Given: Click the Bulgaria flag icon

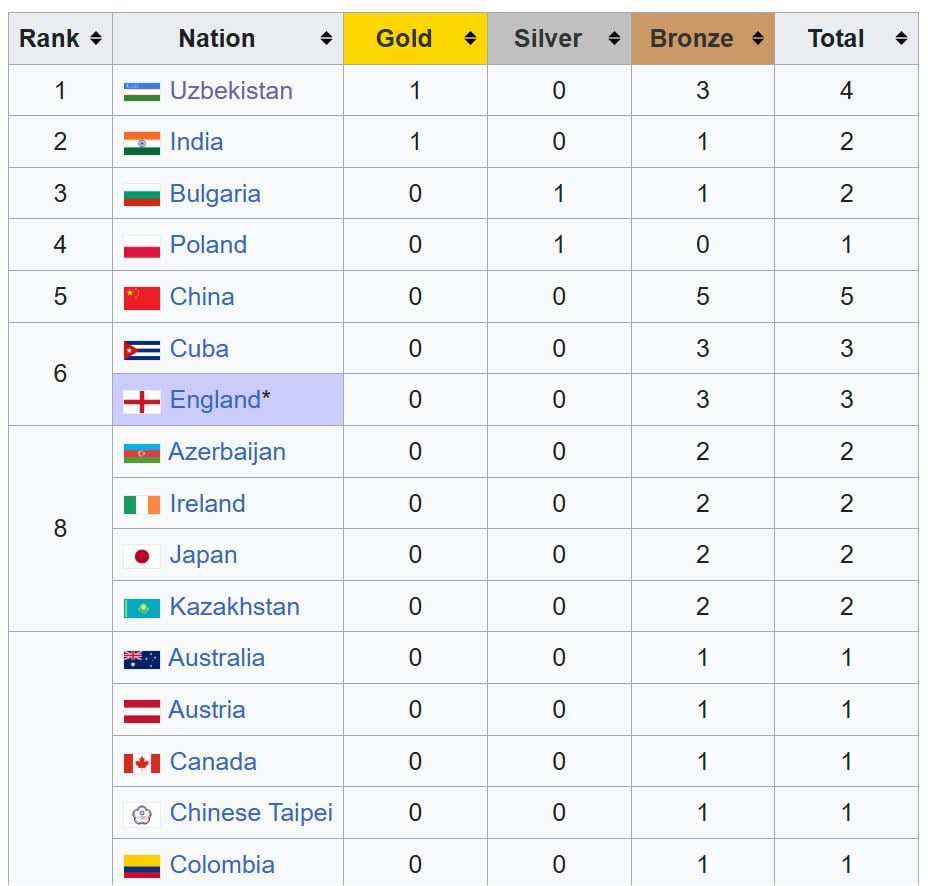Looking at the screenshot, I should (x=142, y=194).
